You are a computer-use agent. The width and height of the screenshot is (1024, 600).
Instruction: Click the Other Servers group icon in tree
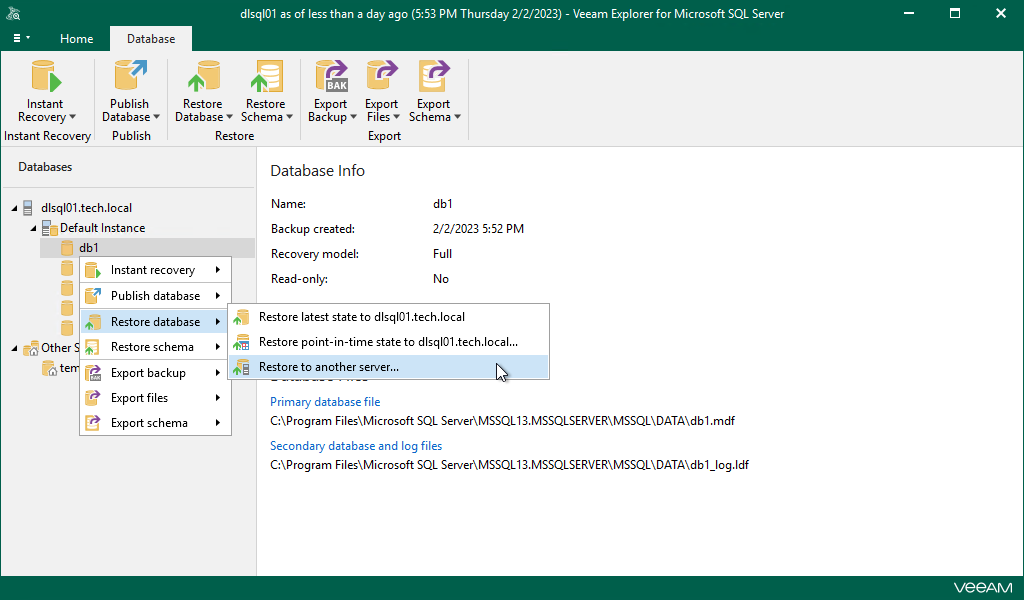point(31,348)
